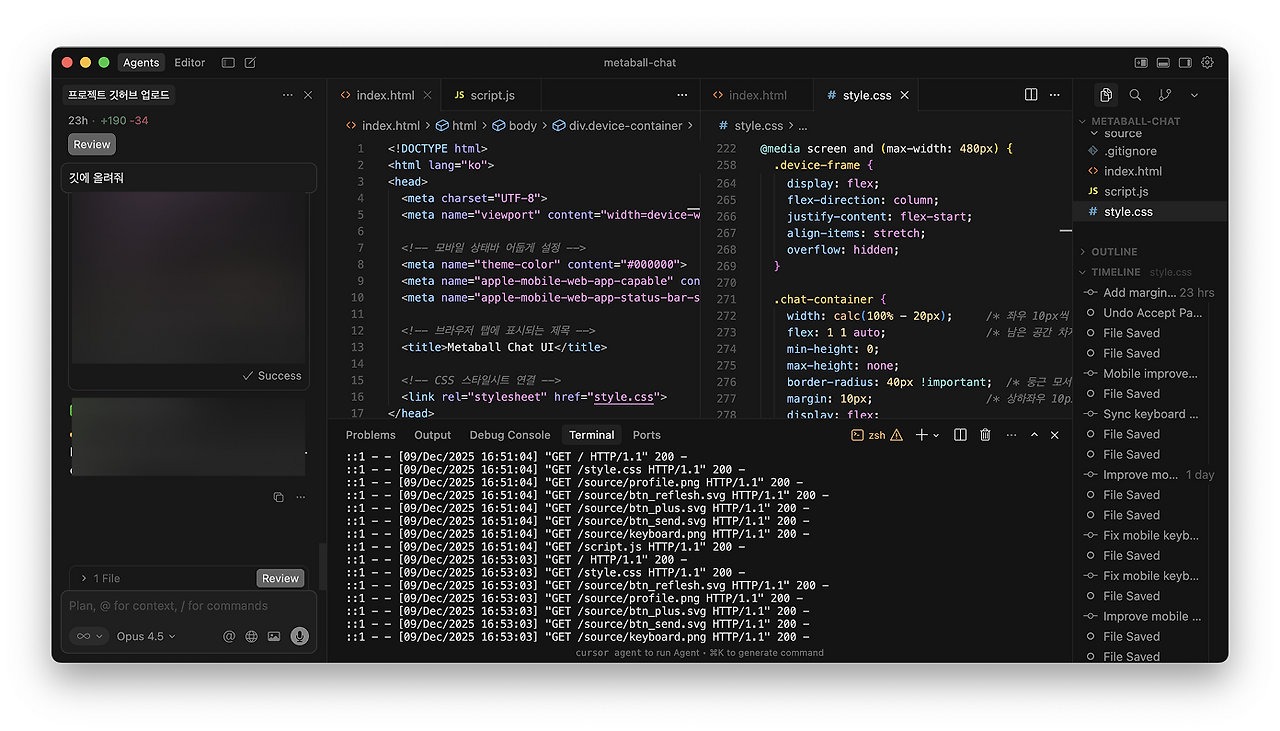Open the Debug Console tab

510,435
